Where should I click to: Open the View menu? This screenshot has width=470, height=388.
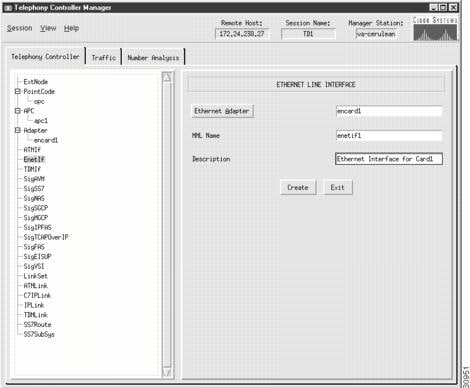click(48, 28)
